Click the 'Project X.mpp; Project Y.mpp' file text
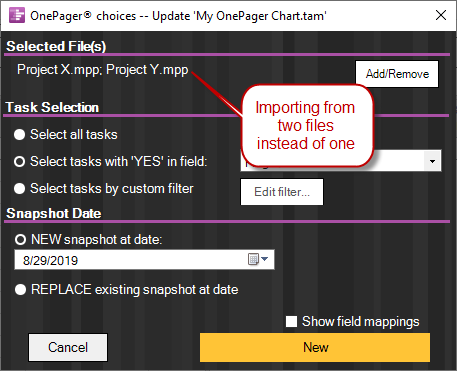Image resolution: width=457 pixels, height=371 pixels. (x=103, y=70)
